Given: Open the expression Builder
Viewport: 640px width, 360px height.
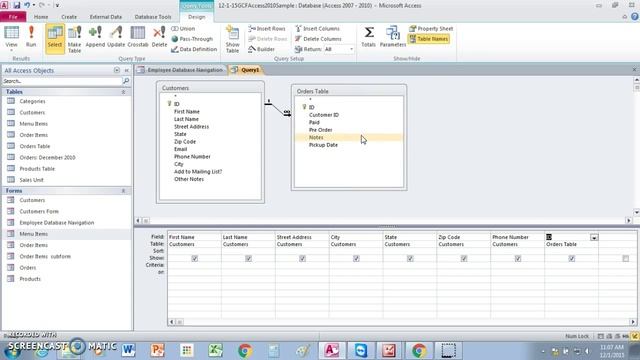Looking at the screenshot, I should click(261, 49).
